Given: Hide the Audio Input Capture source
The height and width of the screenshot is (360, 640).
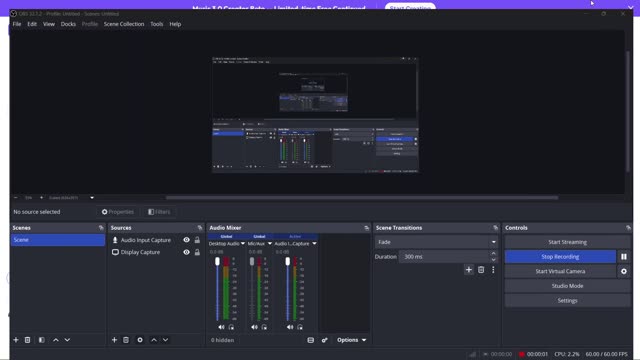Looking at the screenshot, I should coord(187,240).
